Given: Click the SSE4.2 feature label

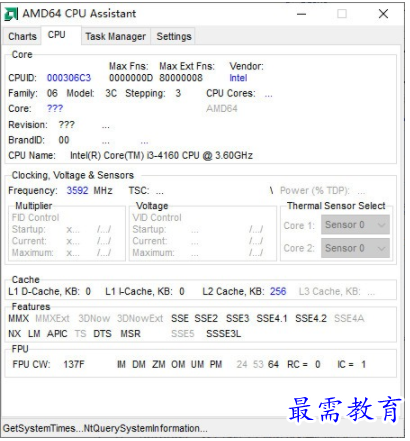Looking at the screenshot, I should point(311,318).
